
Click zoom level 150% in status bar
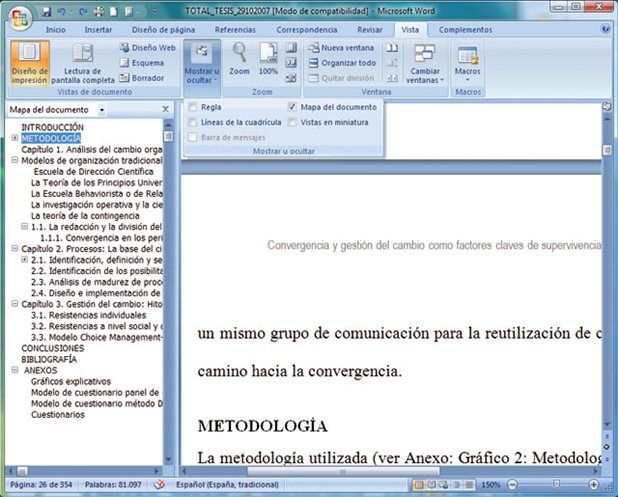pos(491,485)
